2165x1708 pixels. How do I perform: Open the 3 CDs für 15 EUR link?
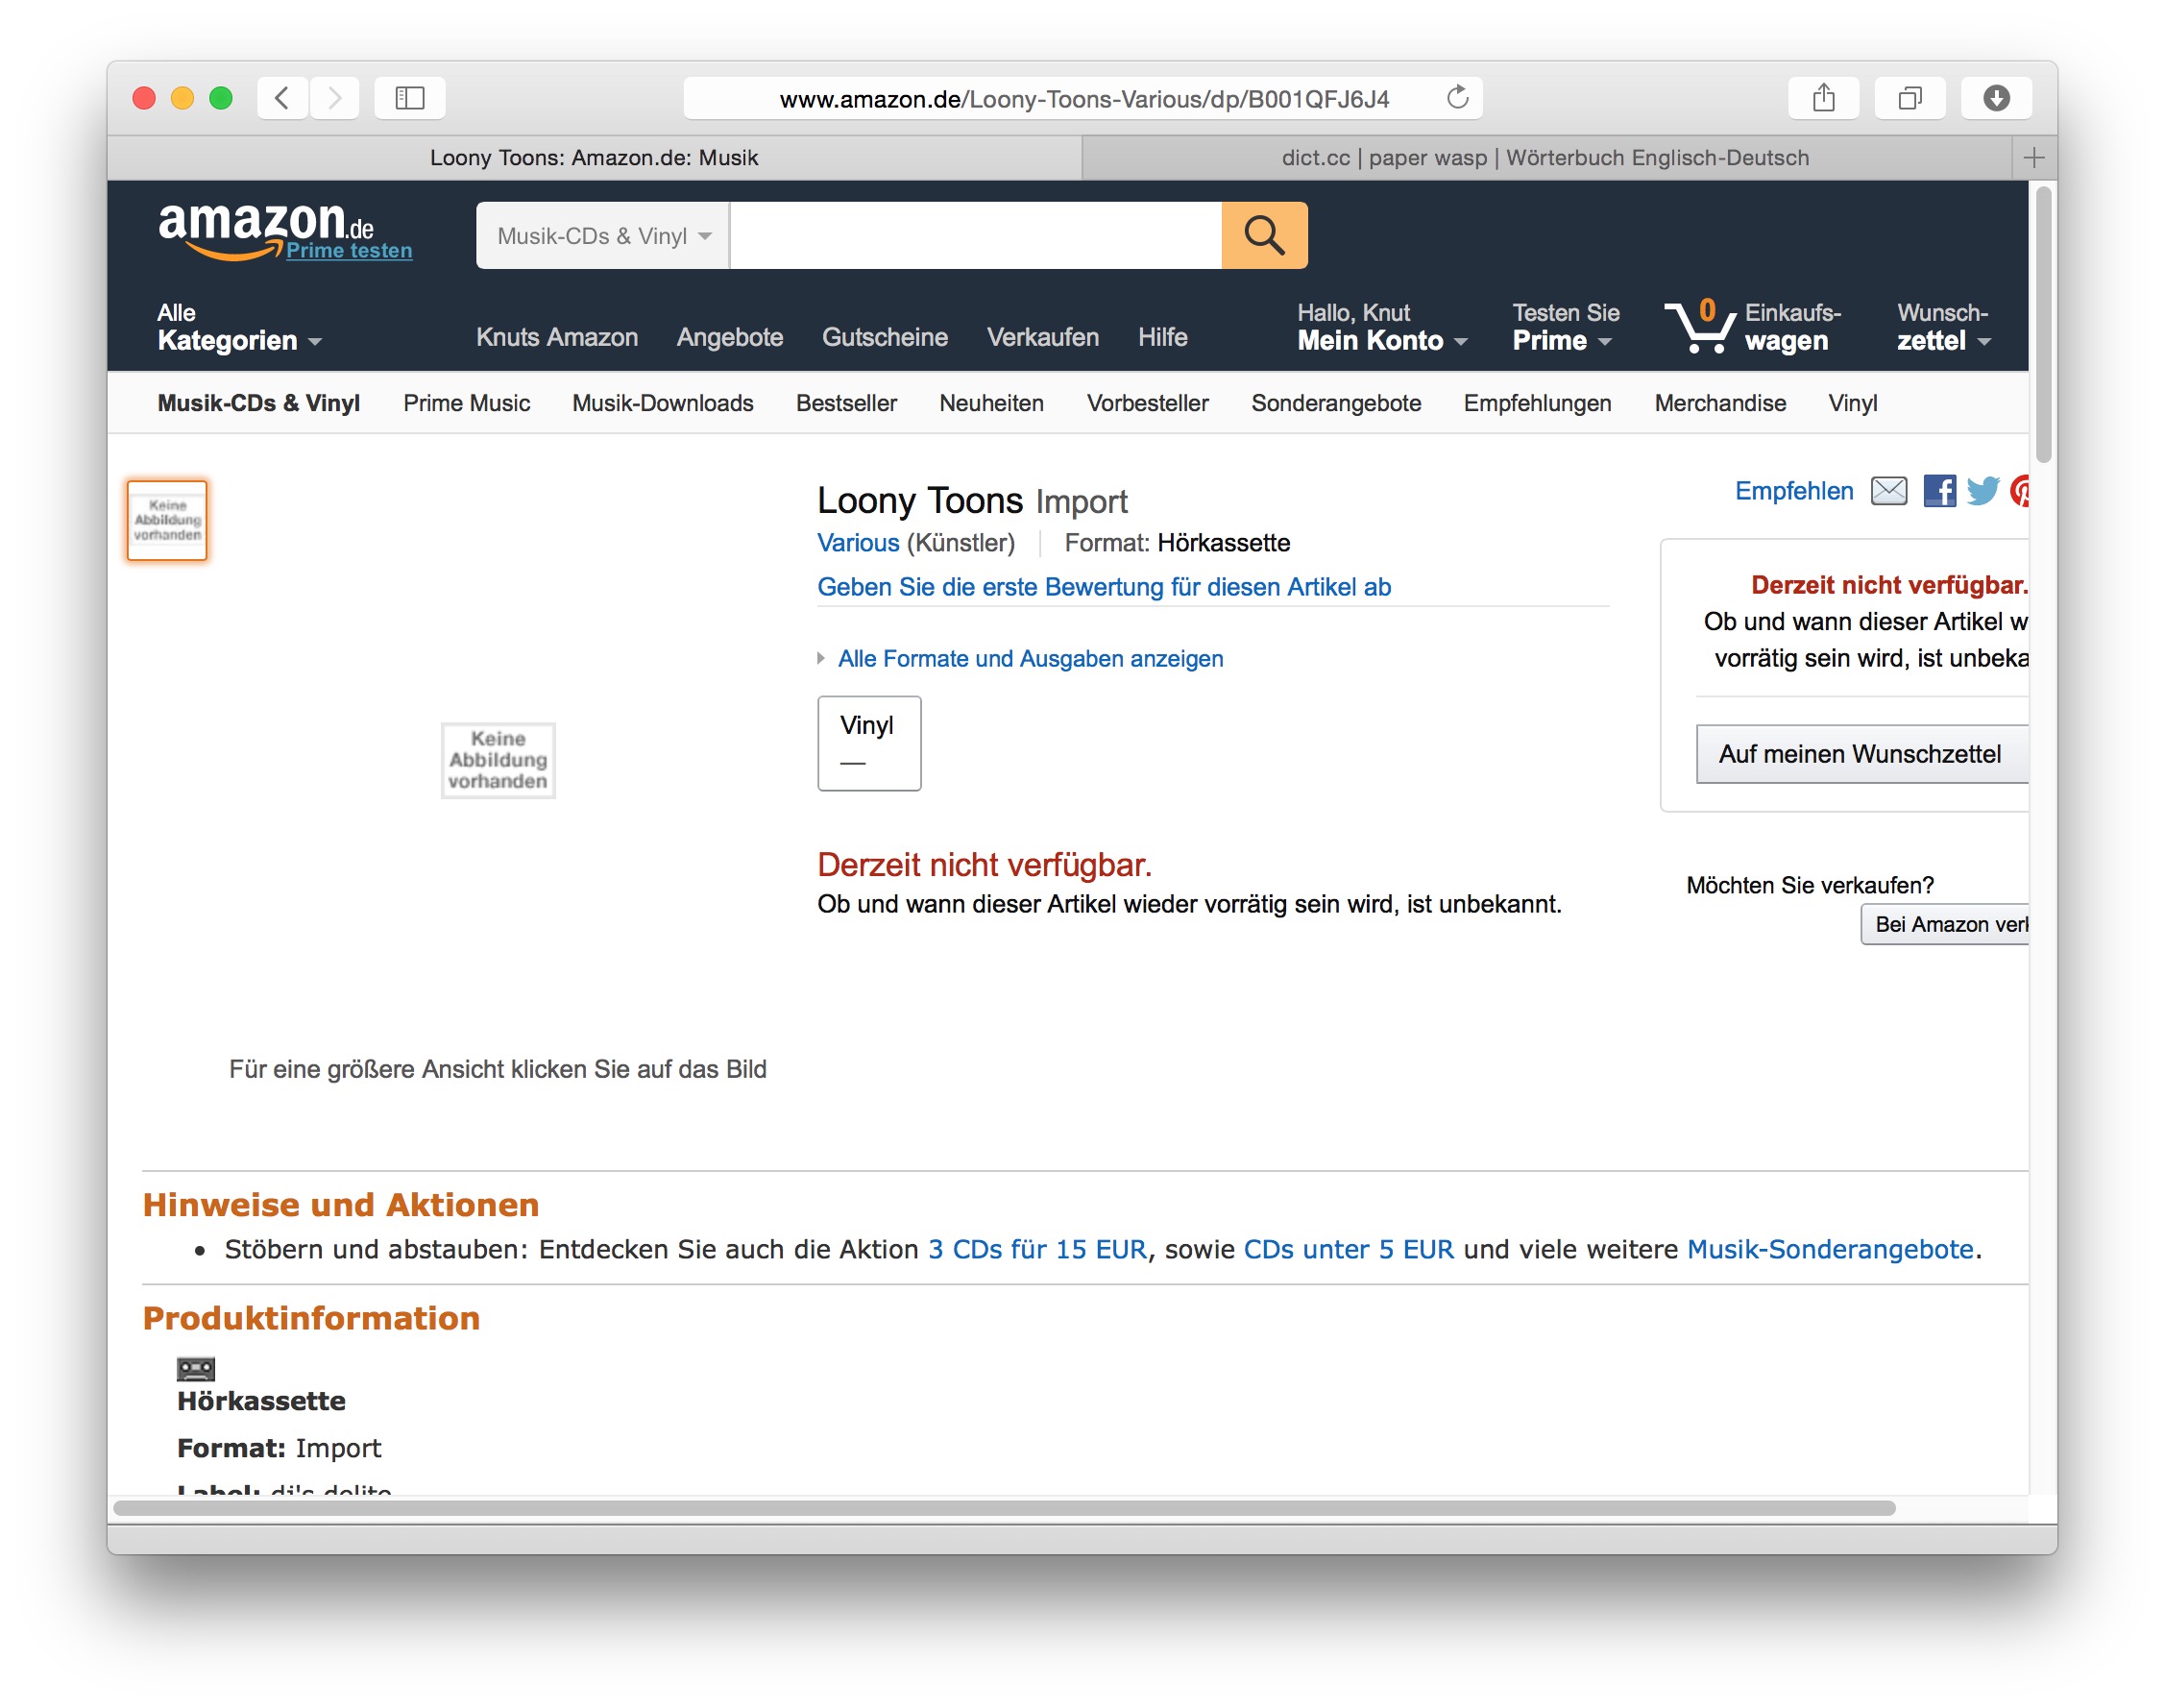click(1036, 1249)
